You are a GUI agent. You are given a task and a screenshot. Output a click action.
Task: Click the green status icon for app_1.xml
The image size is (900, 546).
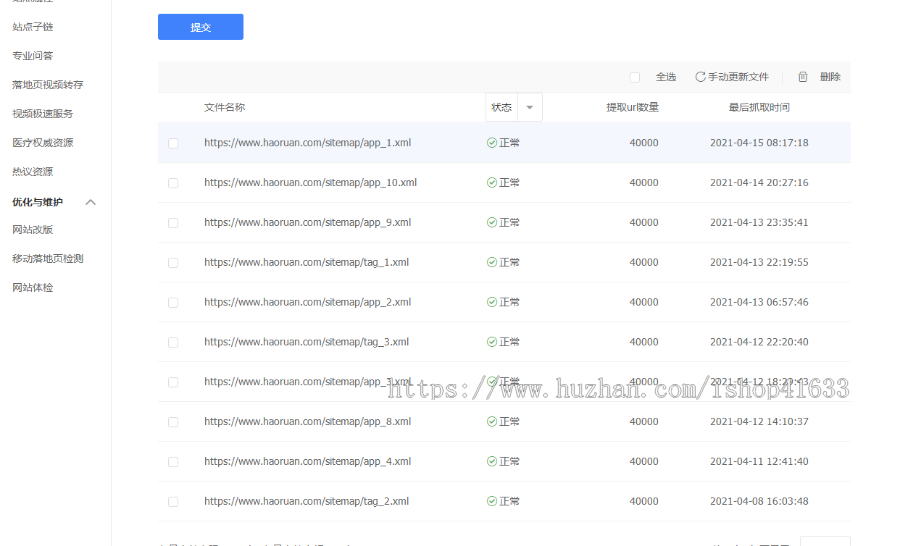pos(492,142)
